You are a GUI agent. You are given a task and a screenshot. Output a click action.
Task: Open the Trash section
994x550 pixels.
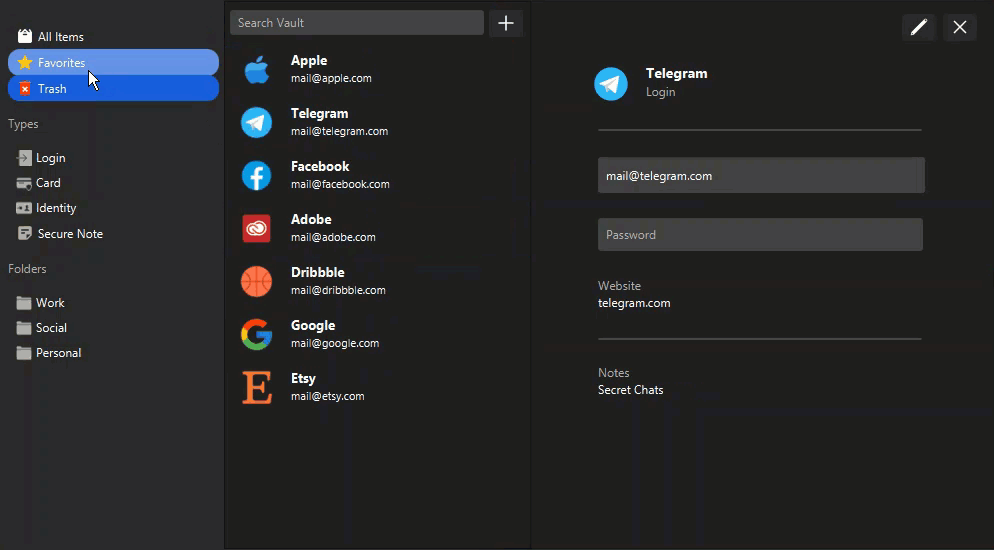113,89
